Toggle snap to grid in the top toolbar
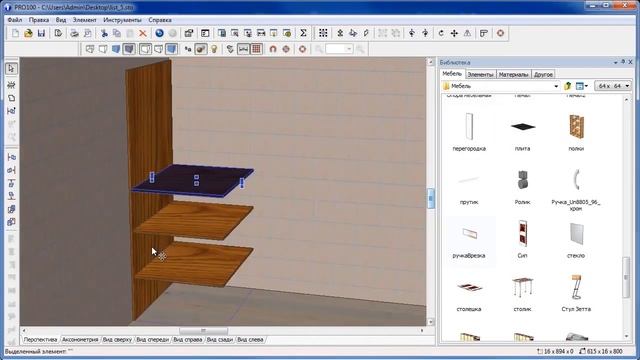Viewport: 640px width, 360px height. click(323, 33)
